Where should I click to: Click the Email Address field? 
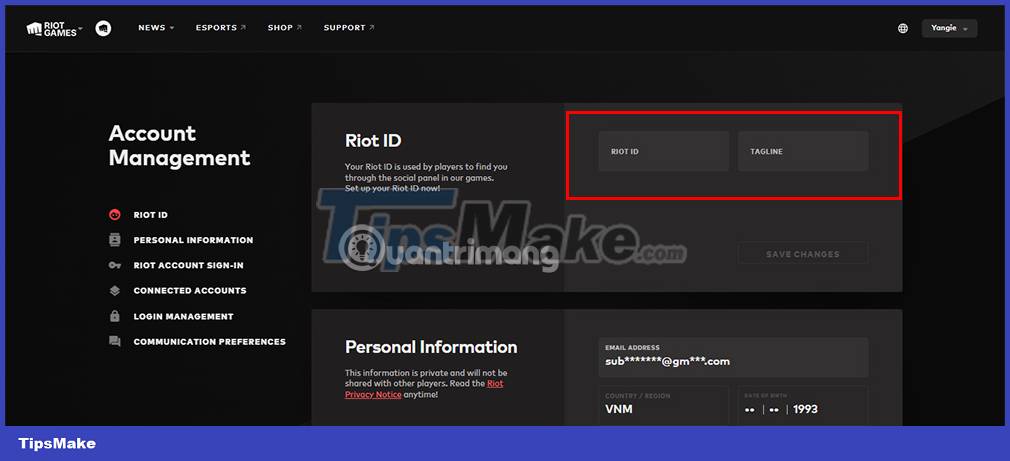pyautogui.click(x=733, y=357)
